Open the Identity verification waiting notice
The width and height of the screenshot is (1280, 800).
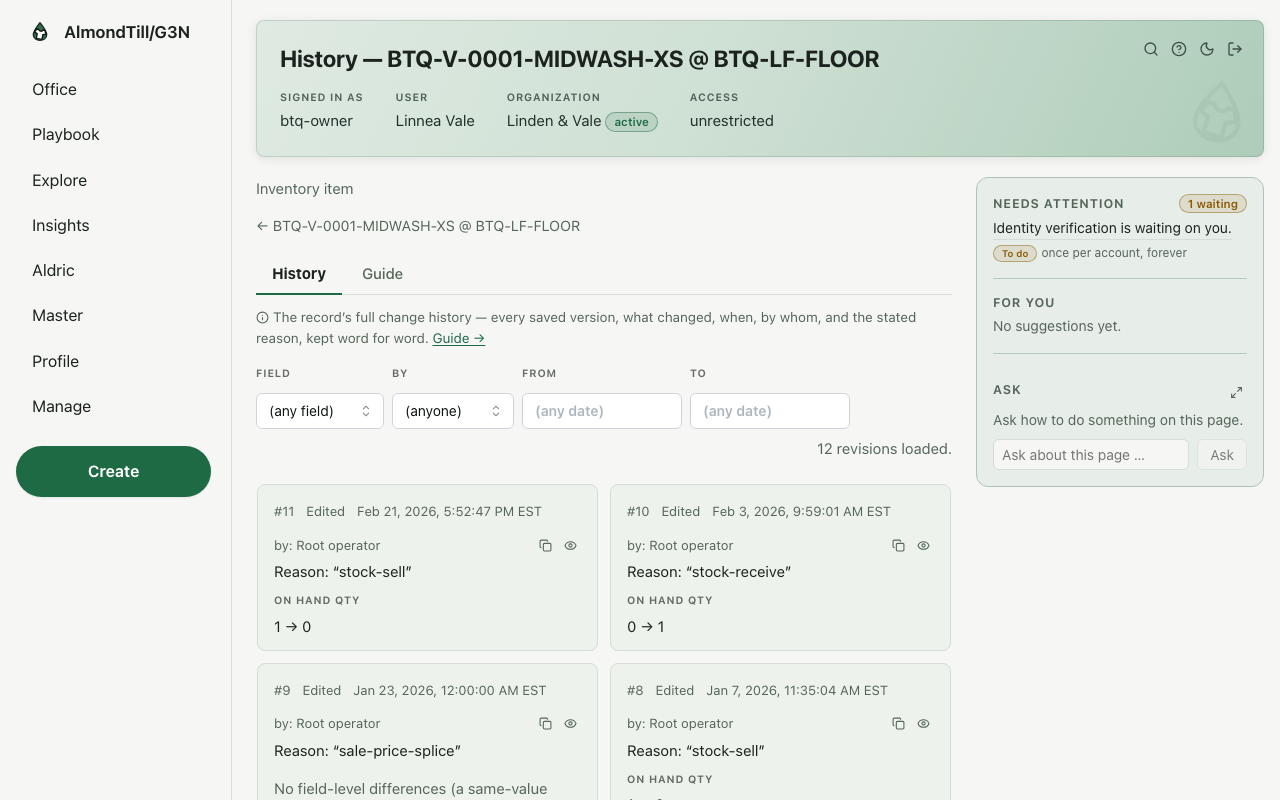click(x=1112, y=228)
